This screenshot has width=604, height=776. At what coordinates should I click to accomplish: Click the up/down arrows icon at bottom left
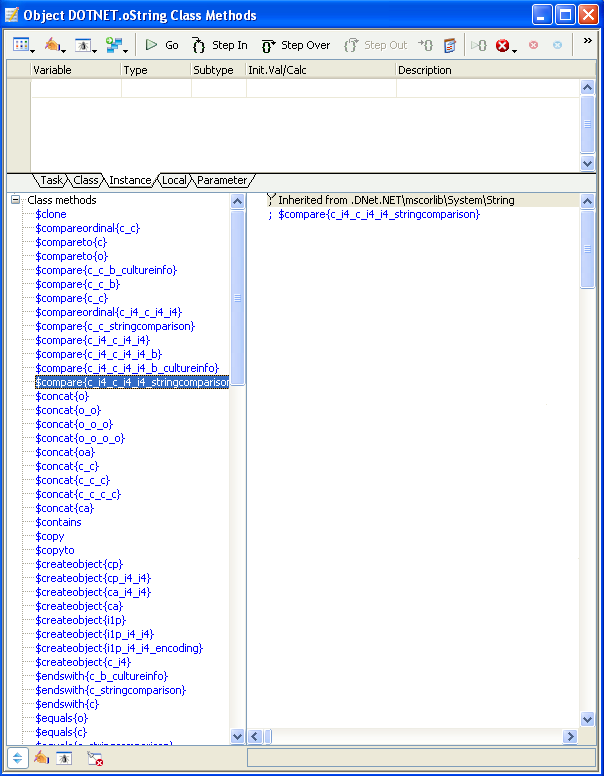17,758
